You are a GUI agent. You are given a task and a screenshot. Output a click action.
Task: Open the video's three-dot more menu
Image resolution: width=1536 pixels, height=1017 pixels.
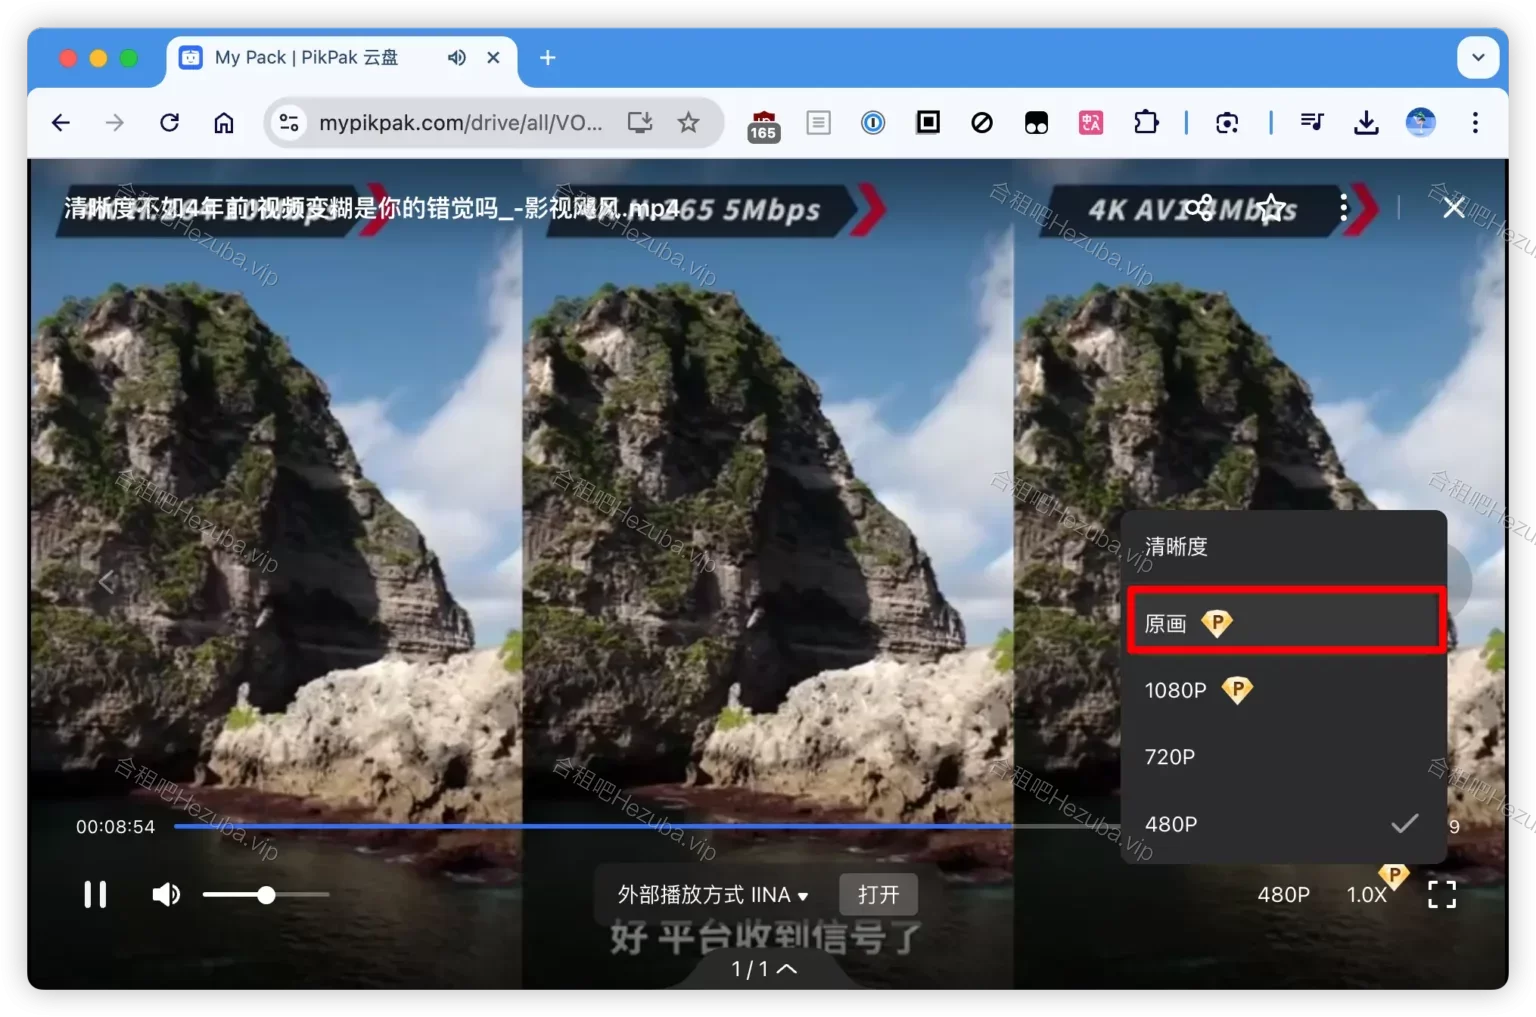click(x=1343, y=208)
